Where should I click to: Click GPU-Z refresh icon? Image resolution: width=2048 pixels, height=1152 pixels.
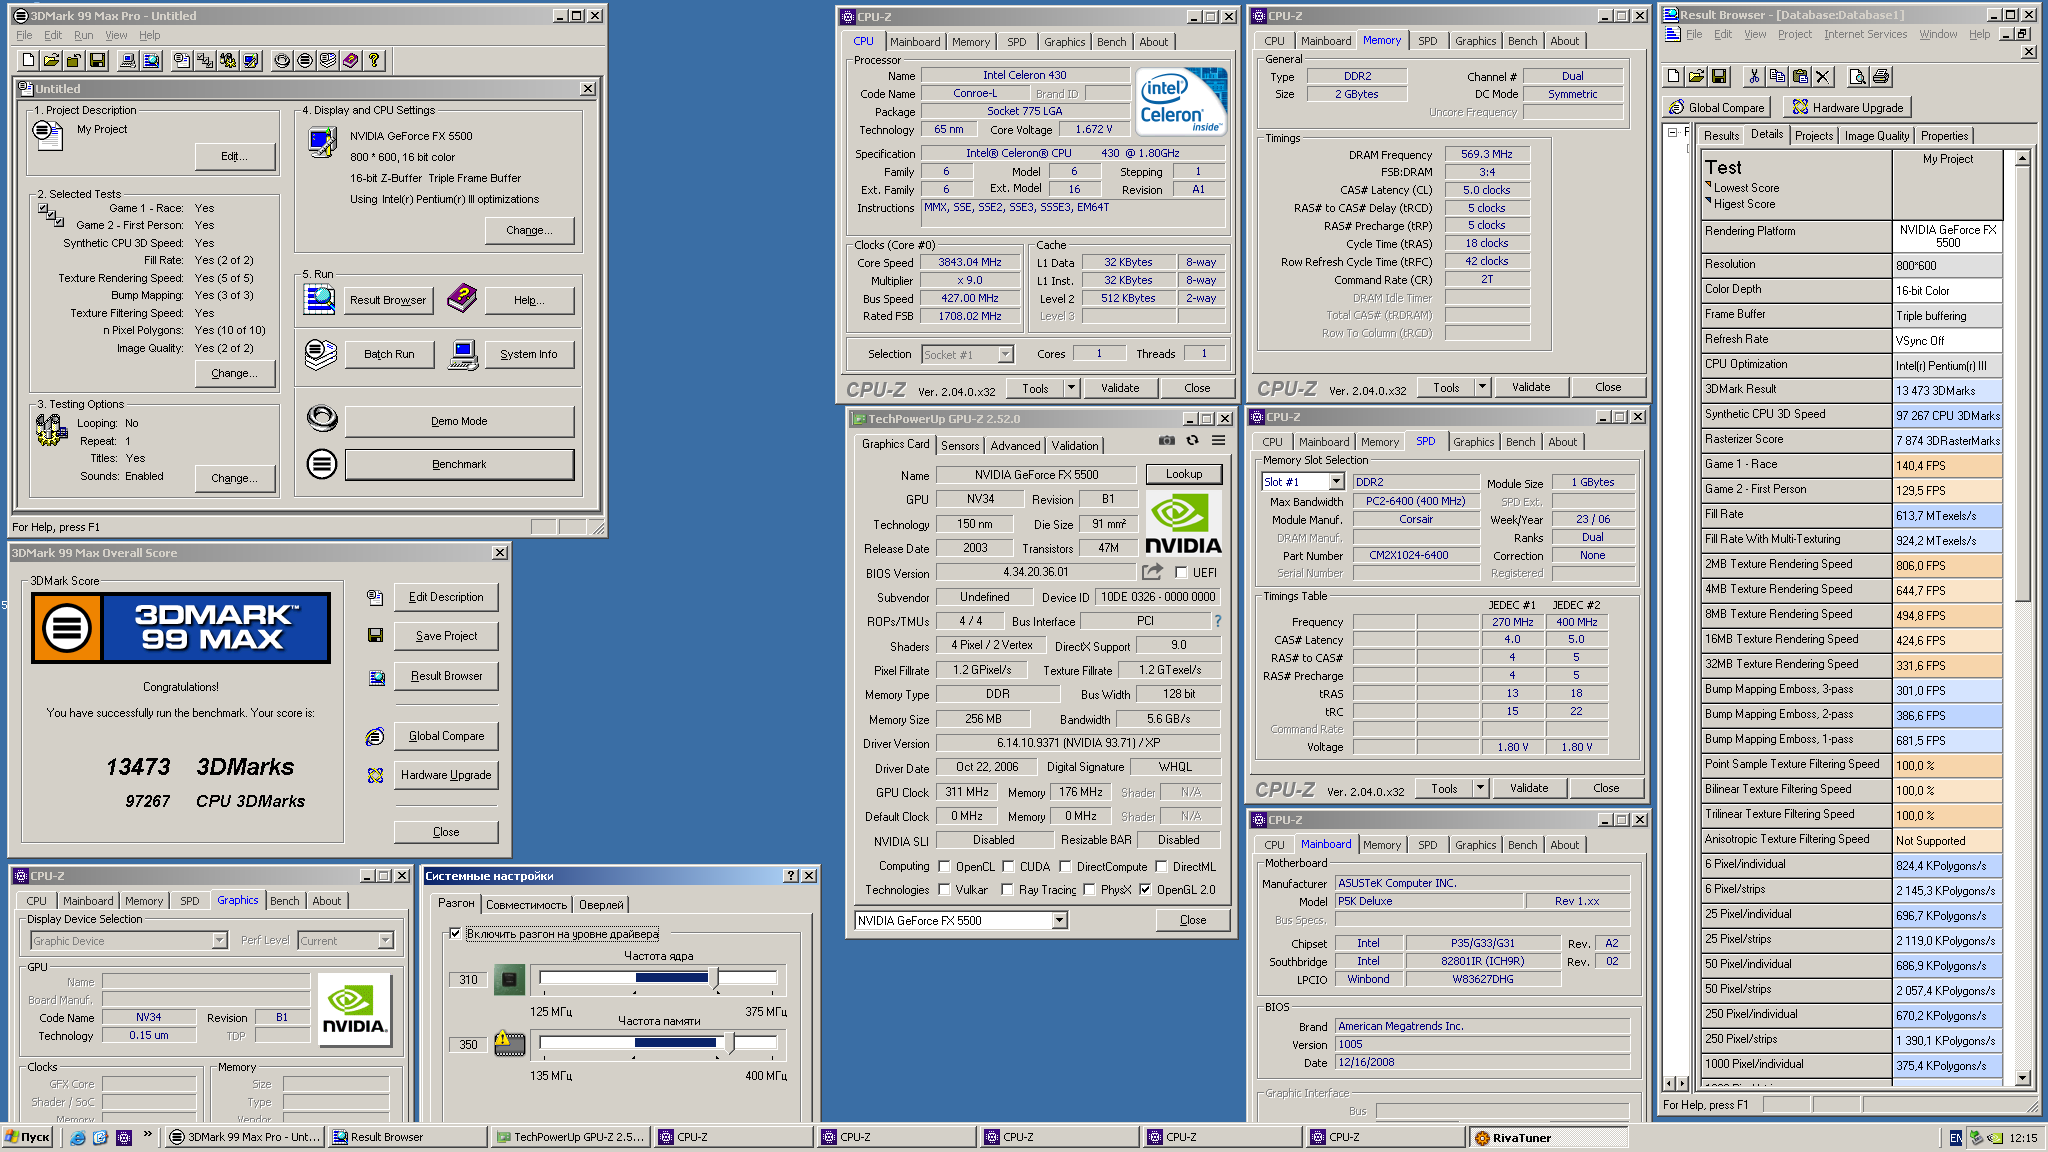coord(1192,440)
